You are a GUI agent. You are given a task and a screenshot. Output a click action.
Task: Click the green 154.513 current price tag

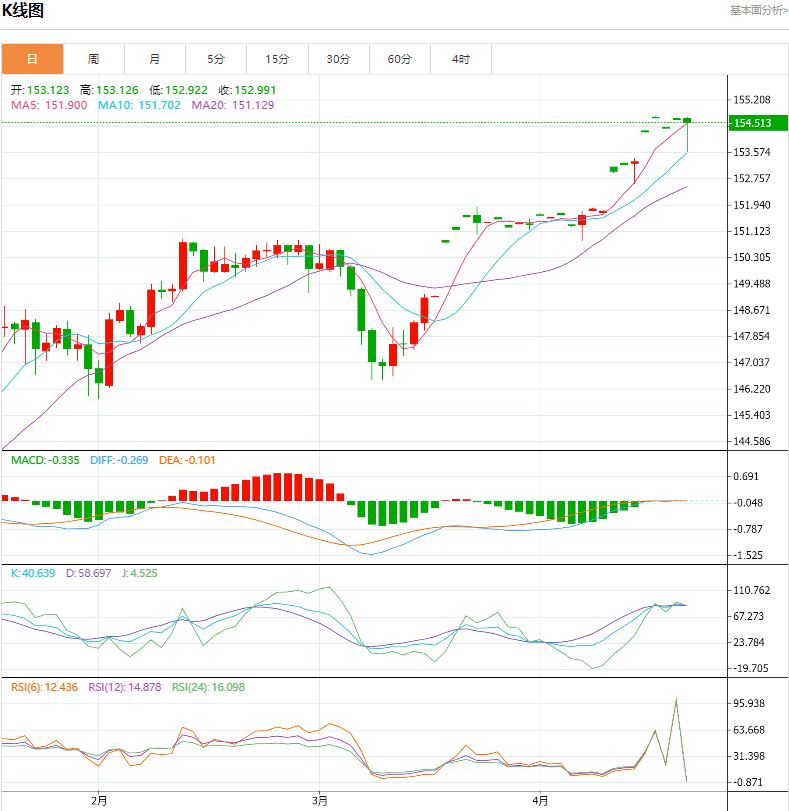pyautogui.click(x=752, y=123)
